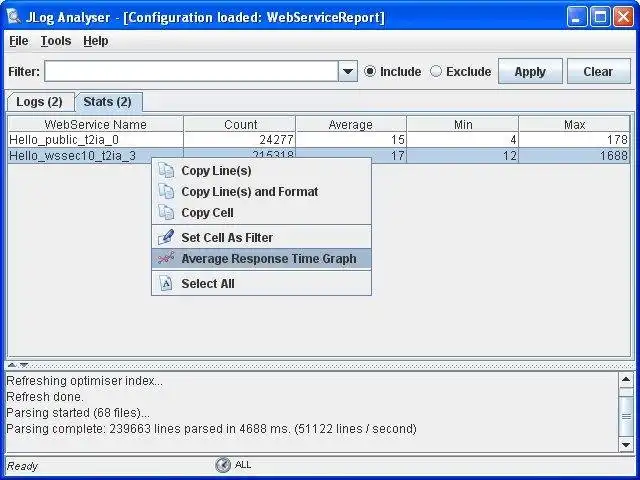Click the log console scrollbar up arrow
The width and height of the screenshot is (640, 480).
[626, 380]
